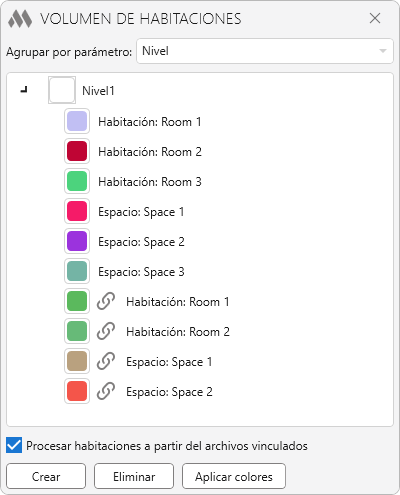Click the dropdown arrow next to Nivel
This screenshot has width=400, height=495.
383,51
